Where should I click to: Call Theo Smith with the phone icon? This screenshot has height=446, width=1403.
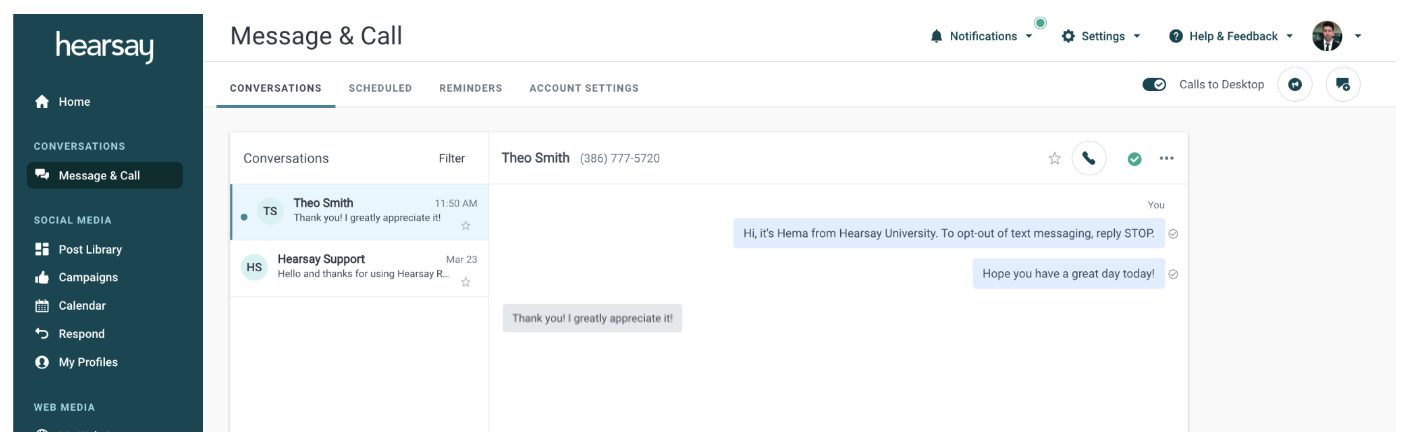[x=1089, y=158]
